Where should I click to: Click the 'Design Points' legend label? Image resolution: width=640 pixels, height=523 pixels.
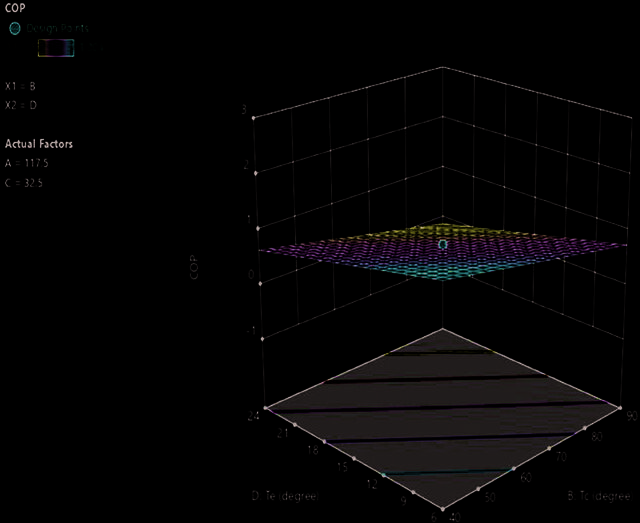pyautogui.click(x=58, y=28)
